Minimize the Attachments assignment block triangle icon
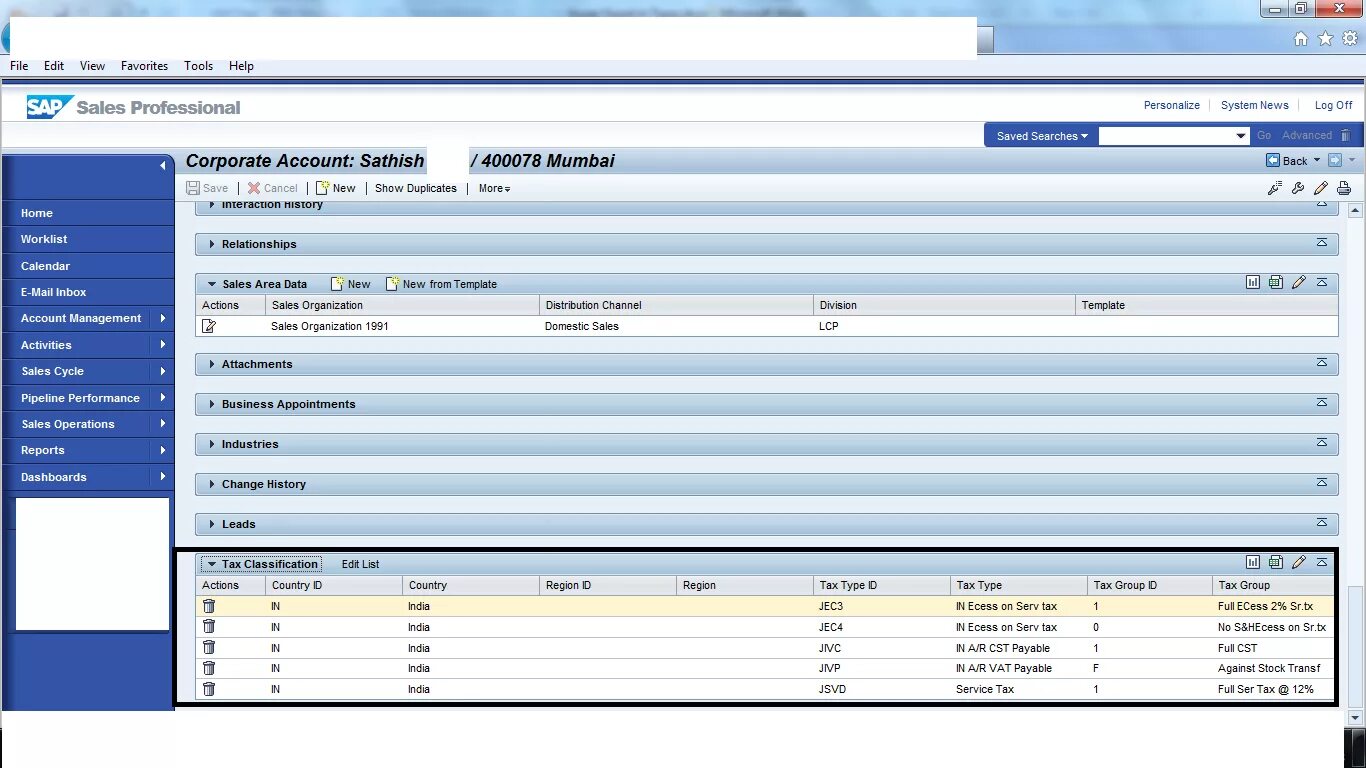1366x768 pixels. 1322,363
